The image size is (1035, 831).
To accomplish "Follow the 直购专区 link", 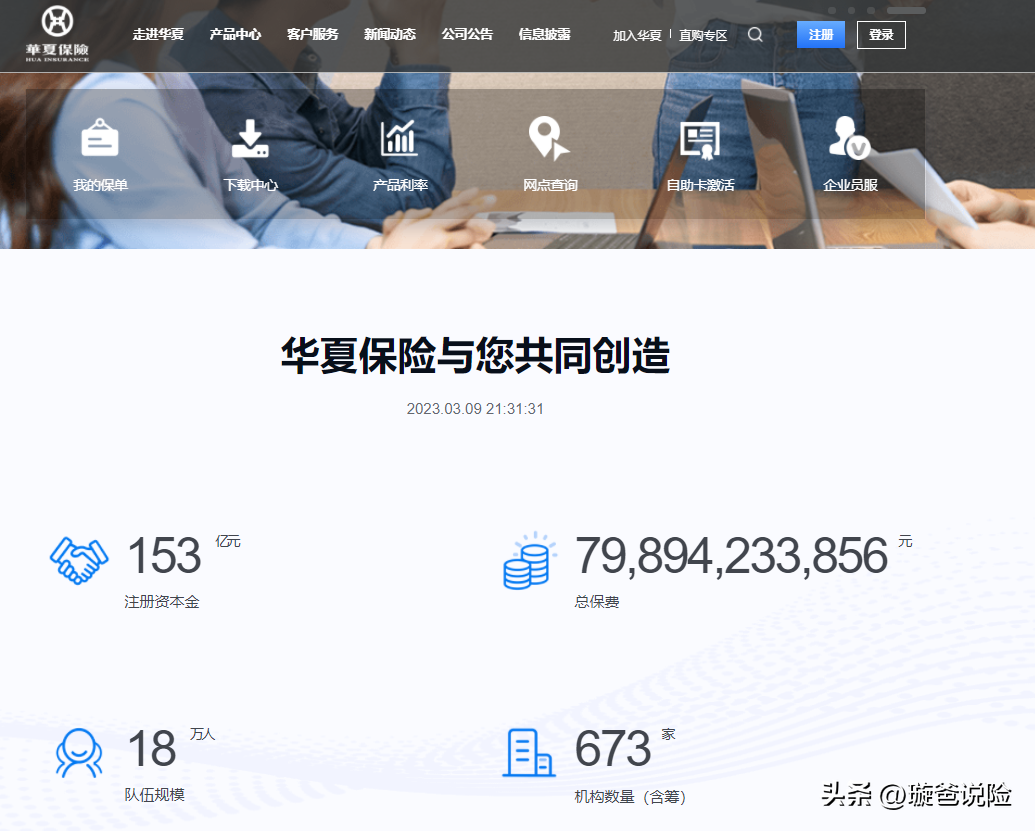I will click(703, 36).
